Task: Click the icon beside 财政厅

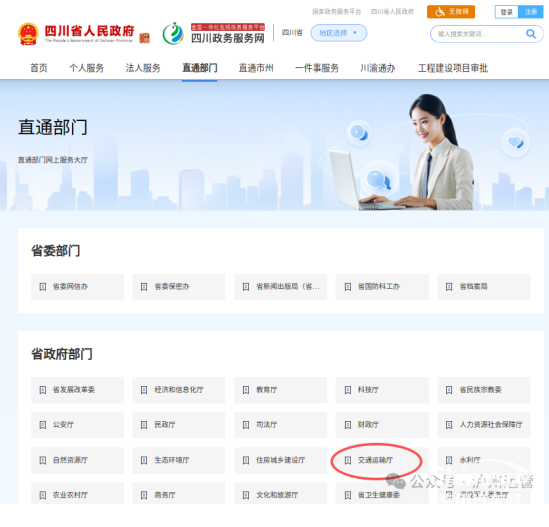Action: click(x=348, y=425)
